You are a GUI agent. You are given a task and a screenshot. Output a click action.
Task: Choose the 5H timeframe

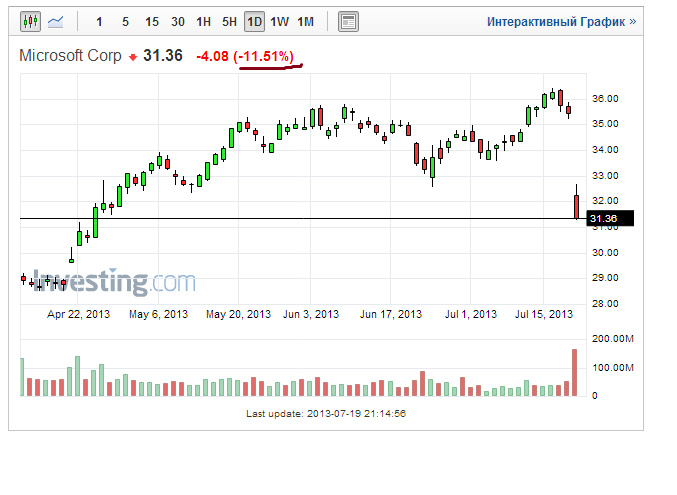pyautogui.click(x=229, y=22)
